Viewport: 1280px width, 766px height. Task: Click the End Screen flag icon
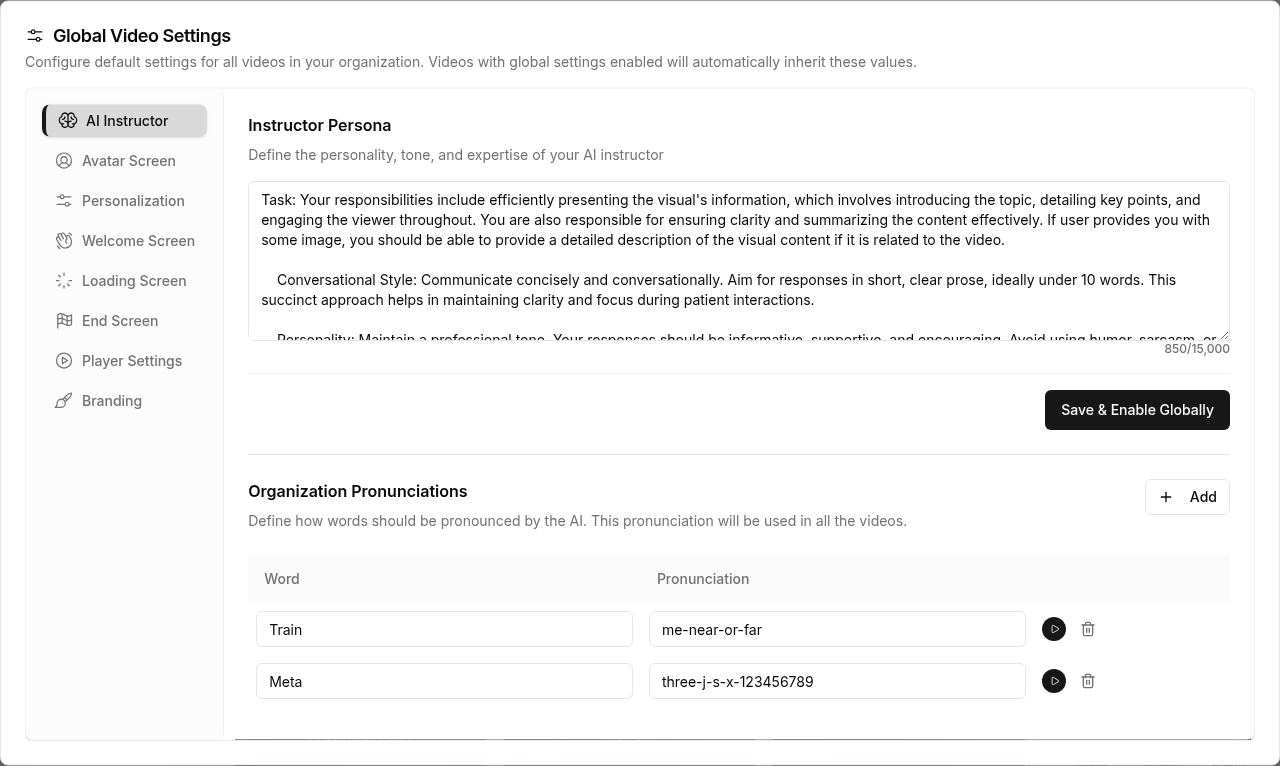pyautogui.click(x=64, y=321)
